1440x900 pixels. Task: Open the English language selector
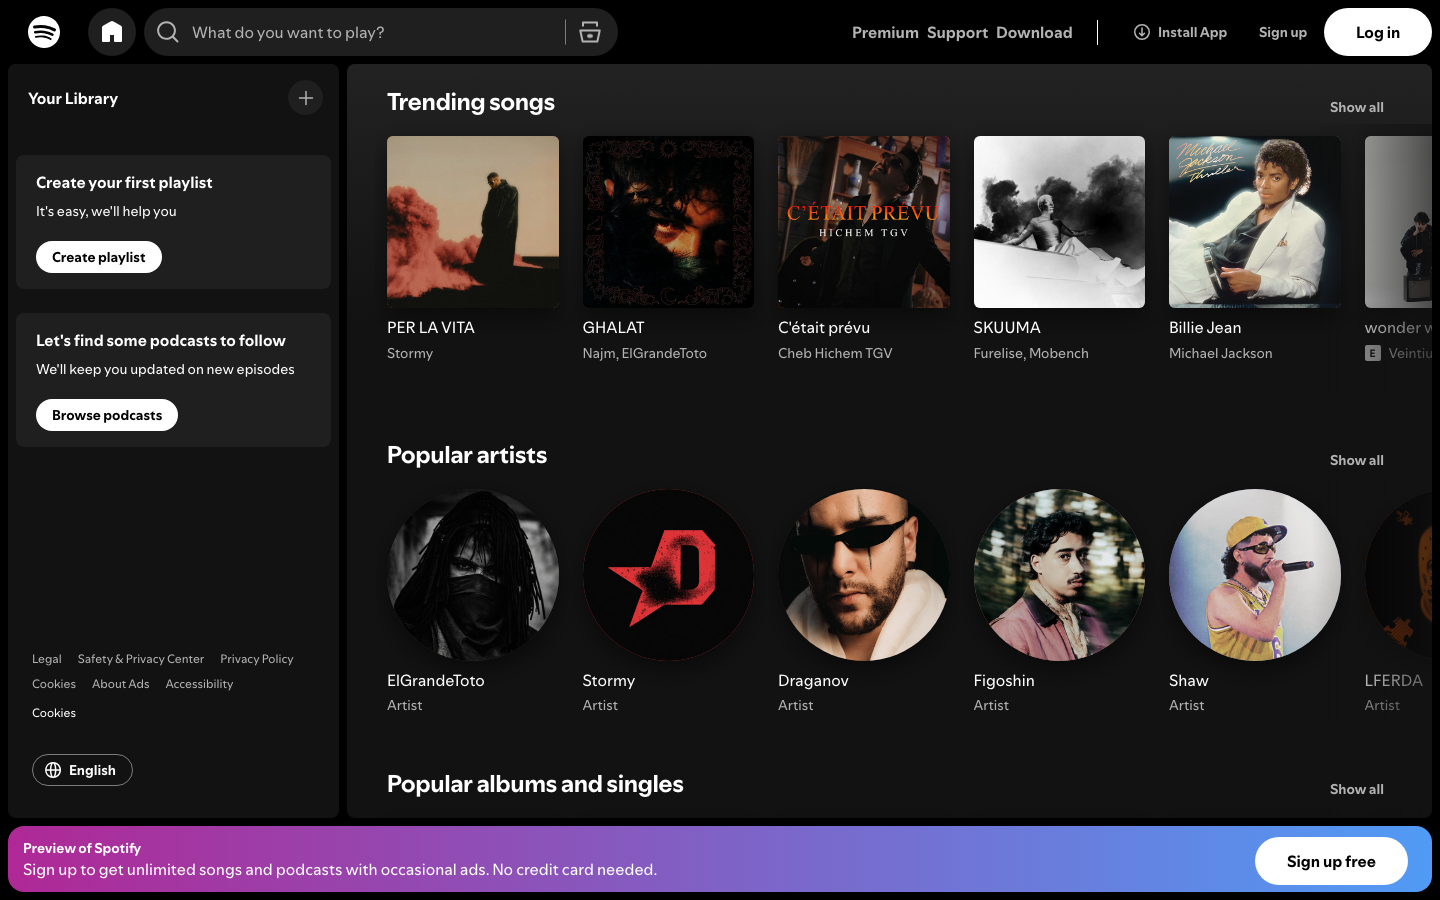[82, 770]
